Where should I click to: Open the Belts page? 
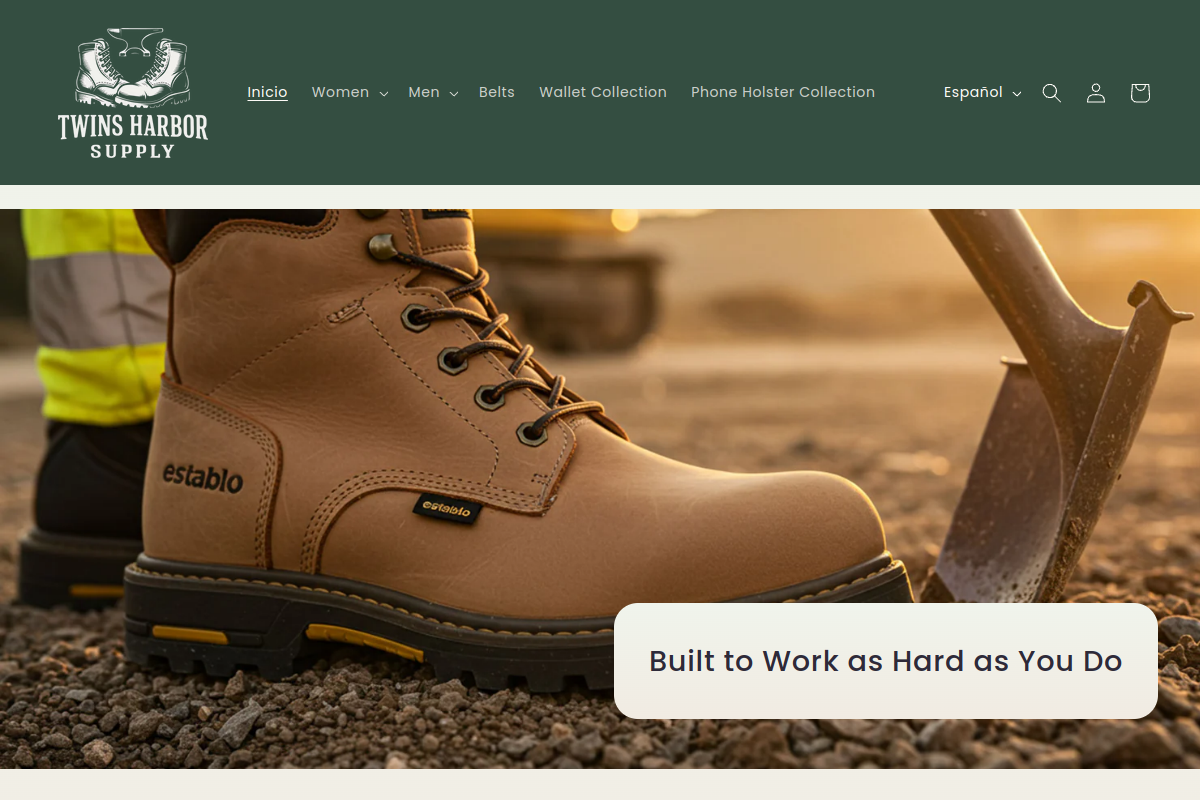tap(497, 92)
